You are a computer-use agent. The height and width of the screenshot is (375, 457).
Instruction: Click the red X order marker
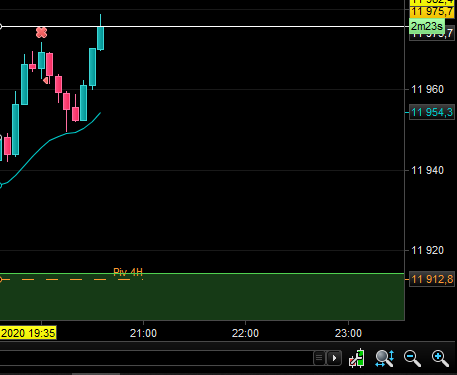41,32
